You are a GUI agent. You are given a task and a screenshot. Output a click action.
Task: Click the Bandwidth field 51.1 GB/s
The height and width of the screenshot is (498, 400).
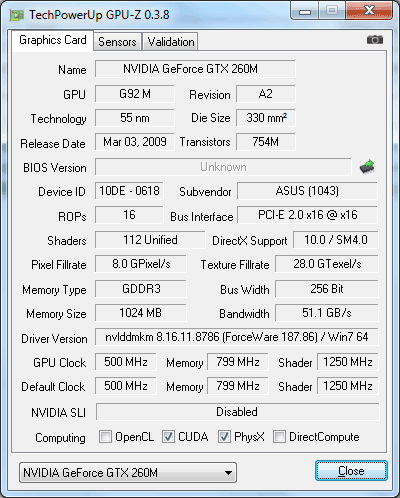[x=327, y=313]
